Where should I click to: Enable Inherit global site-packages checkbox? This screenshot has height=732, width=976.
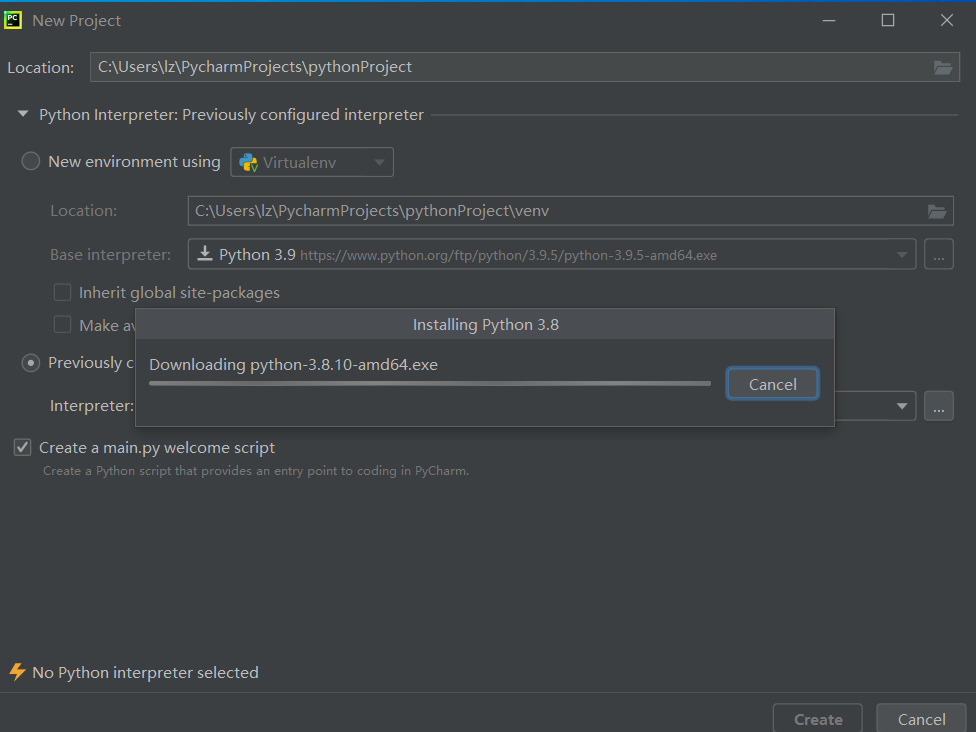[x=62, y=293]
